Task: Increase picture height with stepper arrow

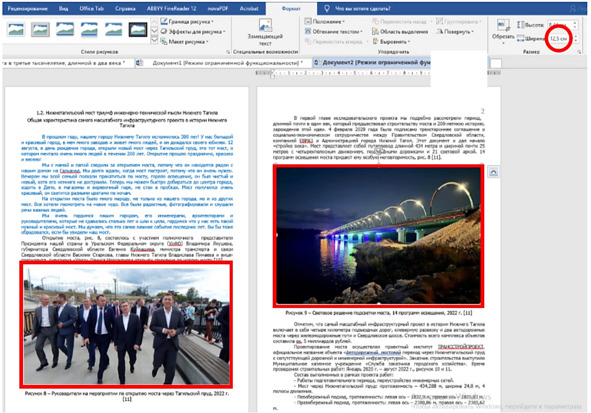Action: point(575,23)
